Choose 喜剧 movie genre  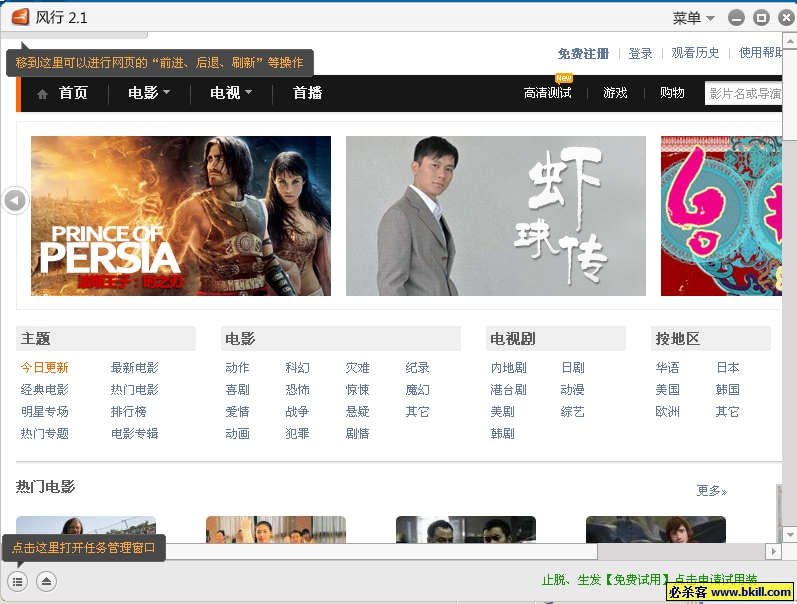237,389
